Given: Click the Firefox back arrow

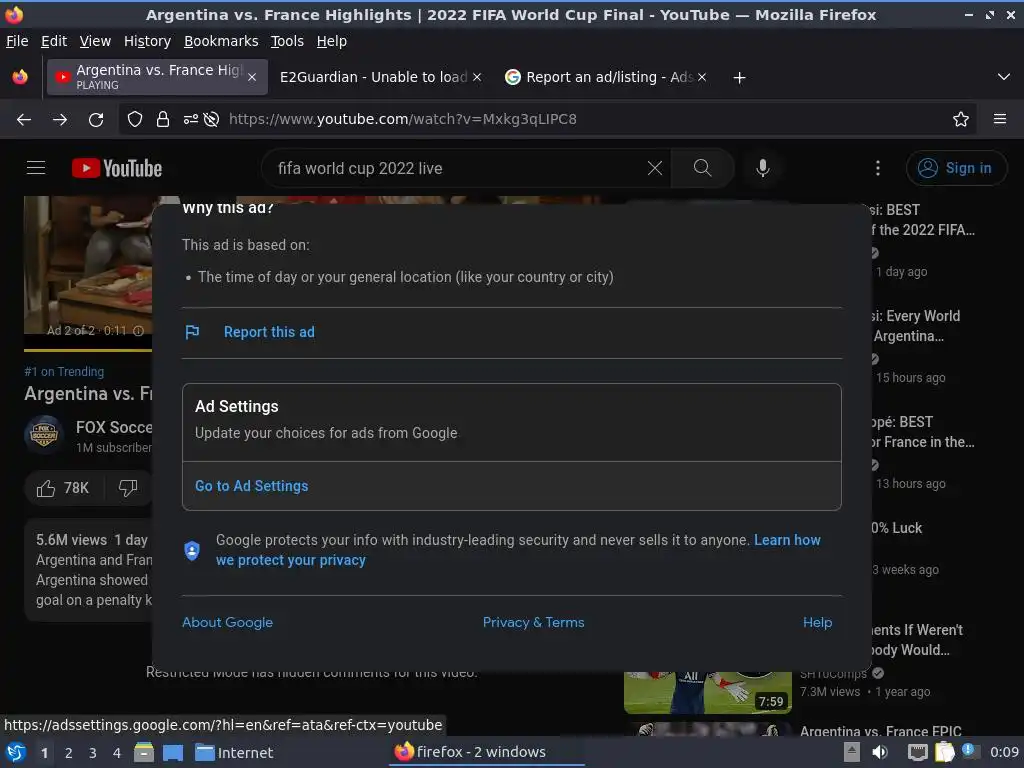Looking at the screenshot, I should (x=24, y=120).
